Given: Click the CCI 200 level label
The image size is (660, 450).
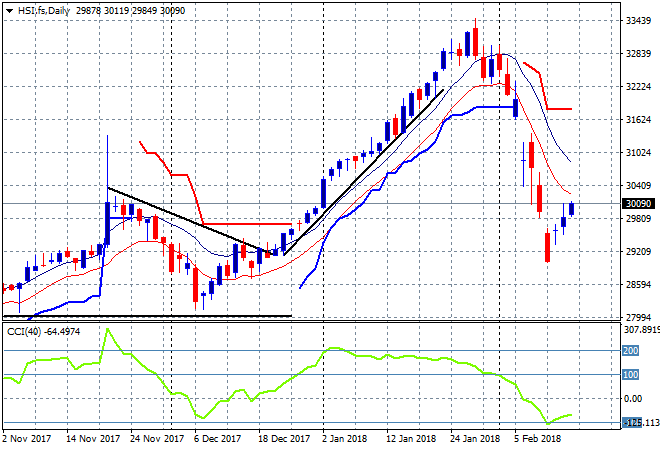Looking at the screenshot, I should (631, 350).
